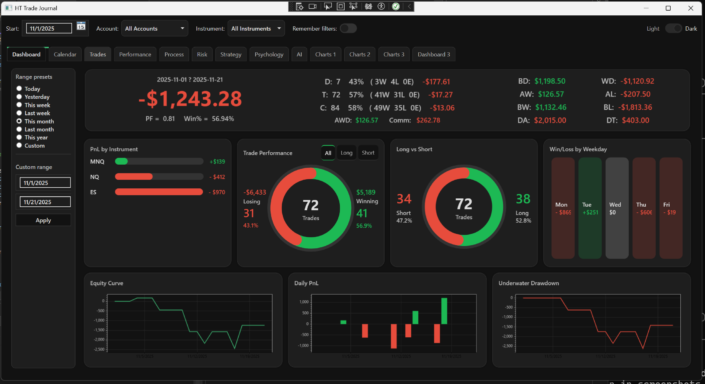Open the Strategy tab
This screenshot has height=384, width=705.
point(231,54)
